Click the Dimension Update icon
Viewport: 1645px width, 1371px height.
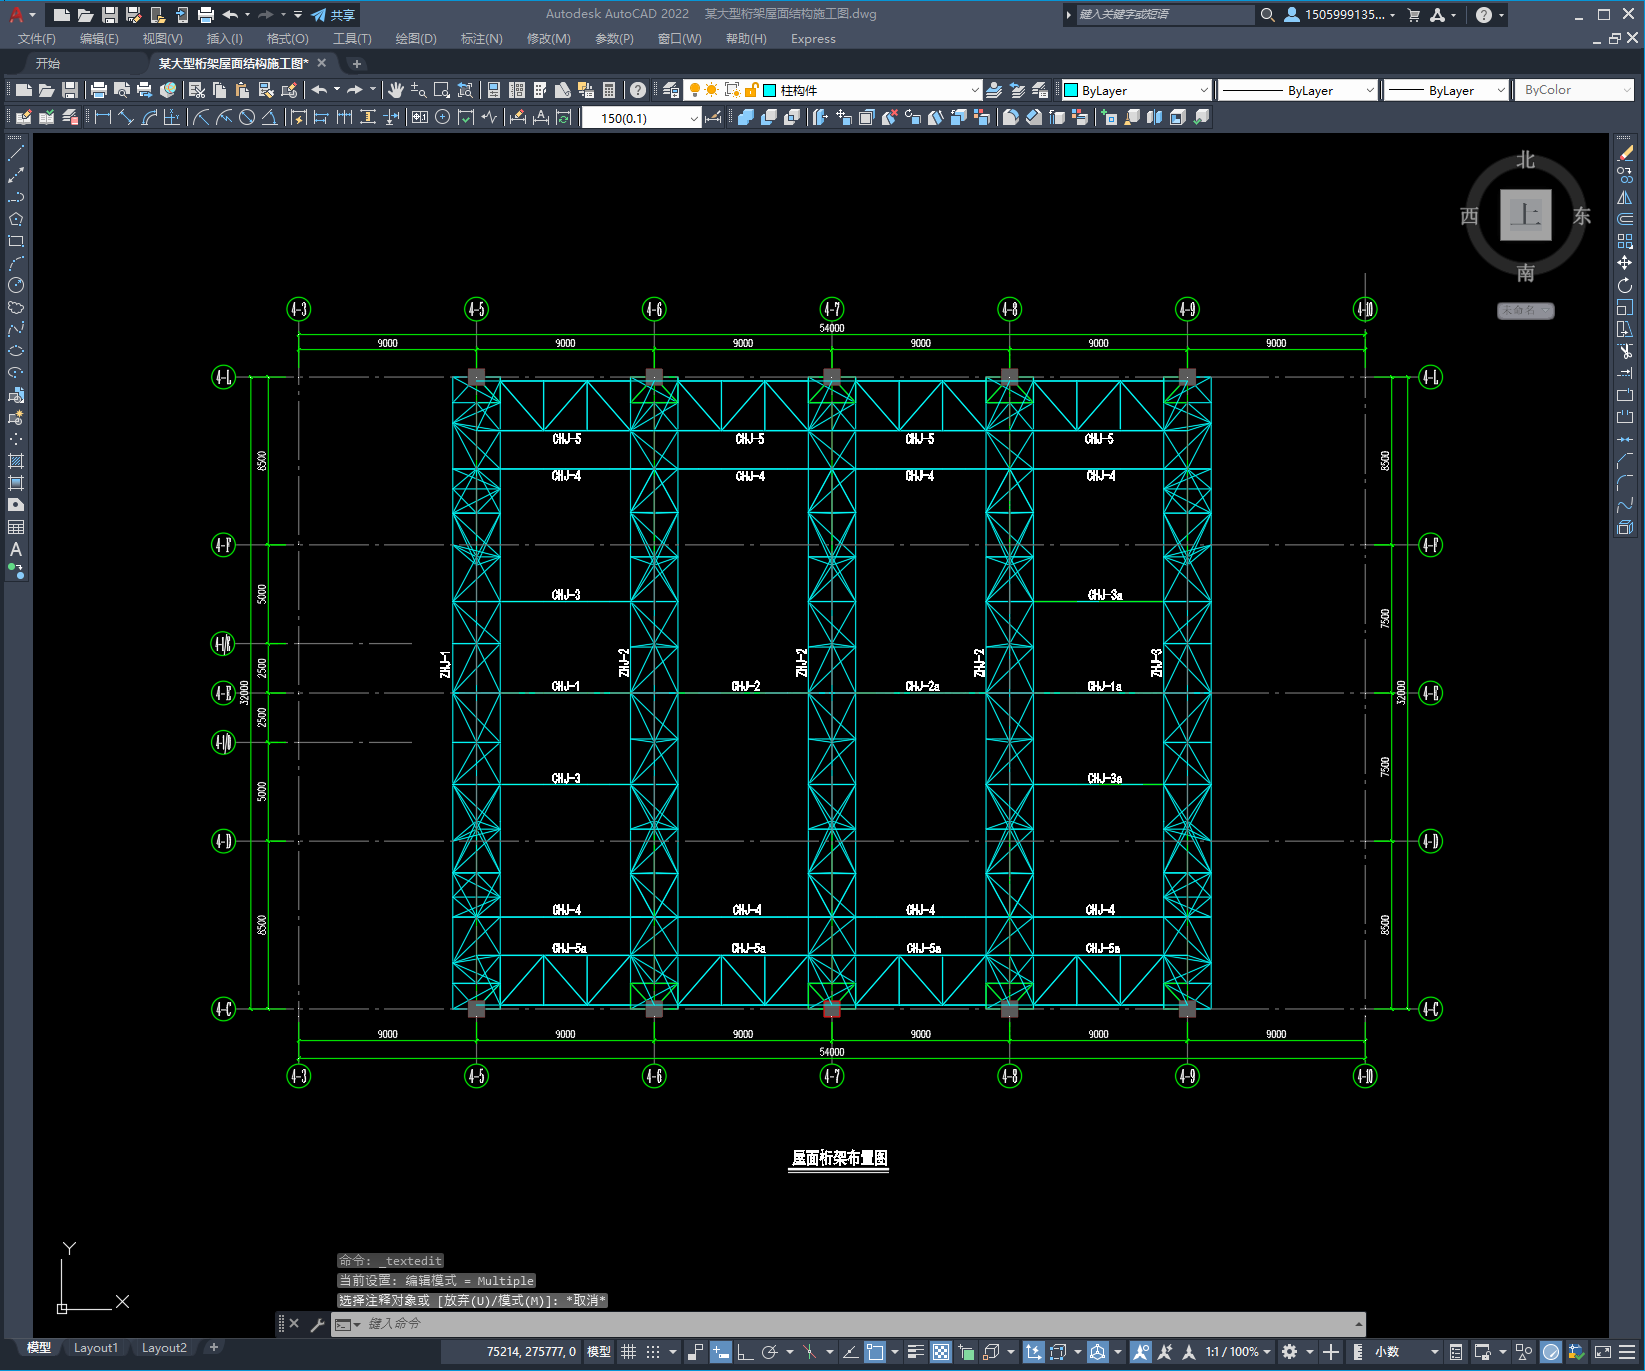564,117
